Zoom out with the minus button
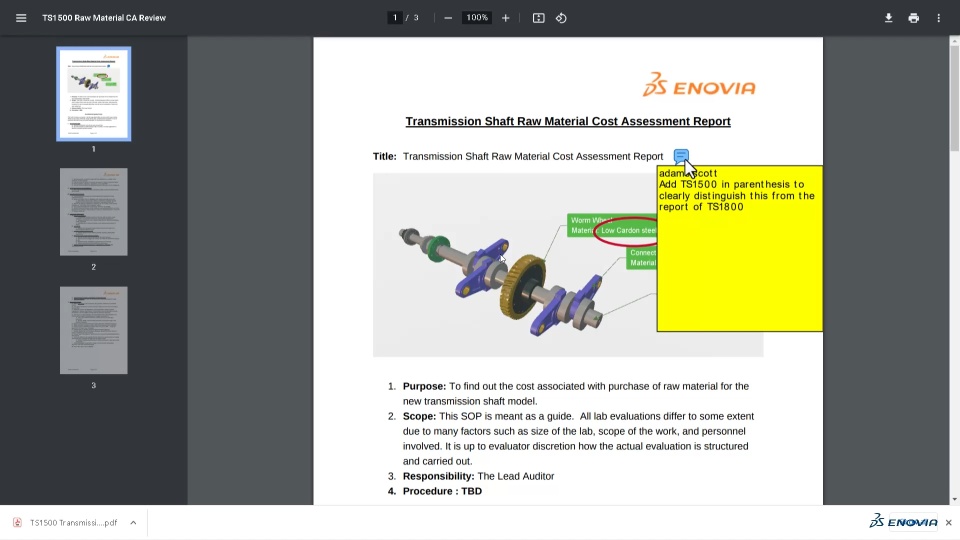This screenshot has height=540, width=960. (x=448, y=18)
